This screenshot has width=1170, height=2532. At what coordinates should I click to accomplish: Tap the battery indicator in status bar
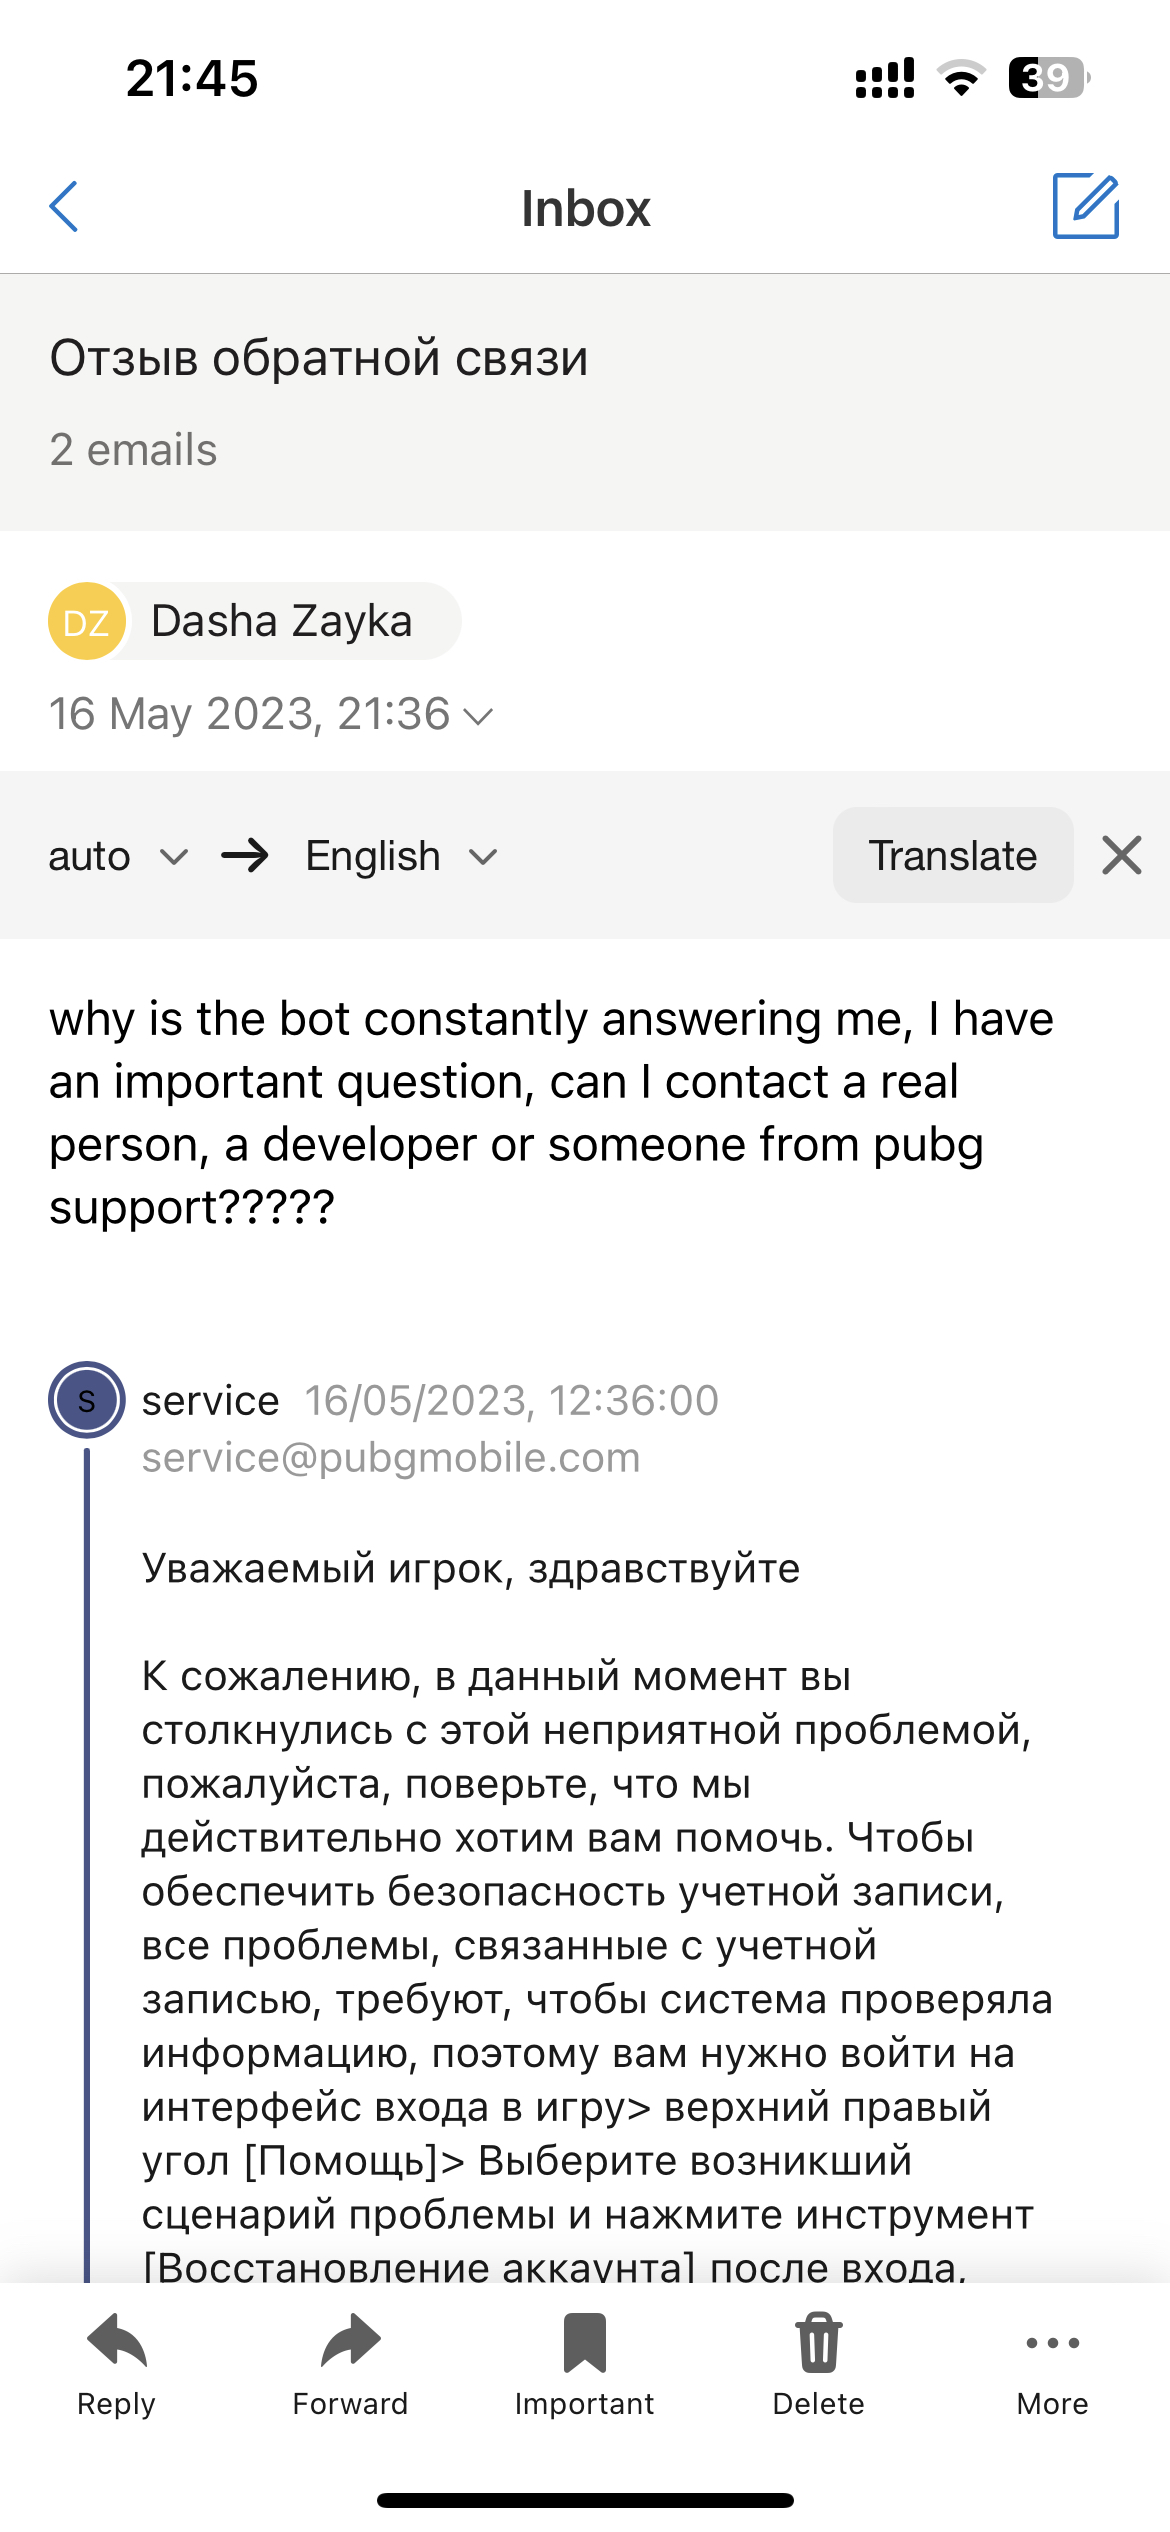1048,78
